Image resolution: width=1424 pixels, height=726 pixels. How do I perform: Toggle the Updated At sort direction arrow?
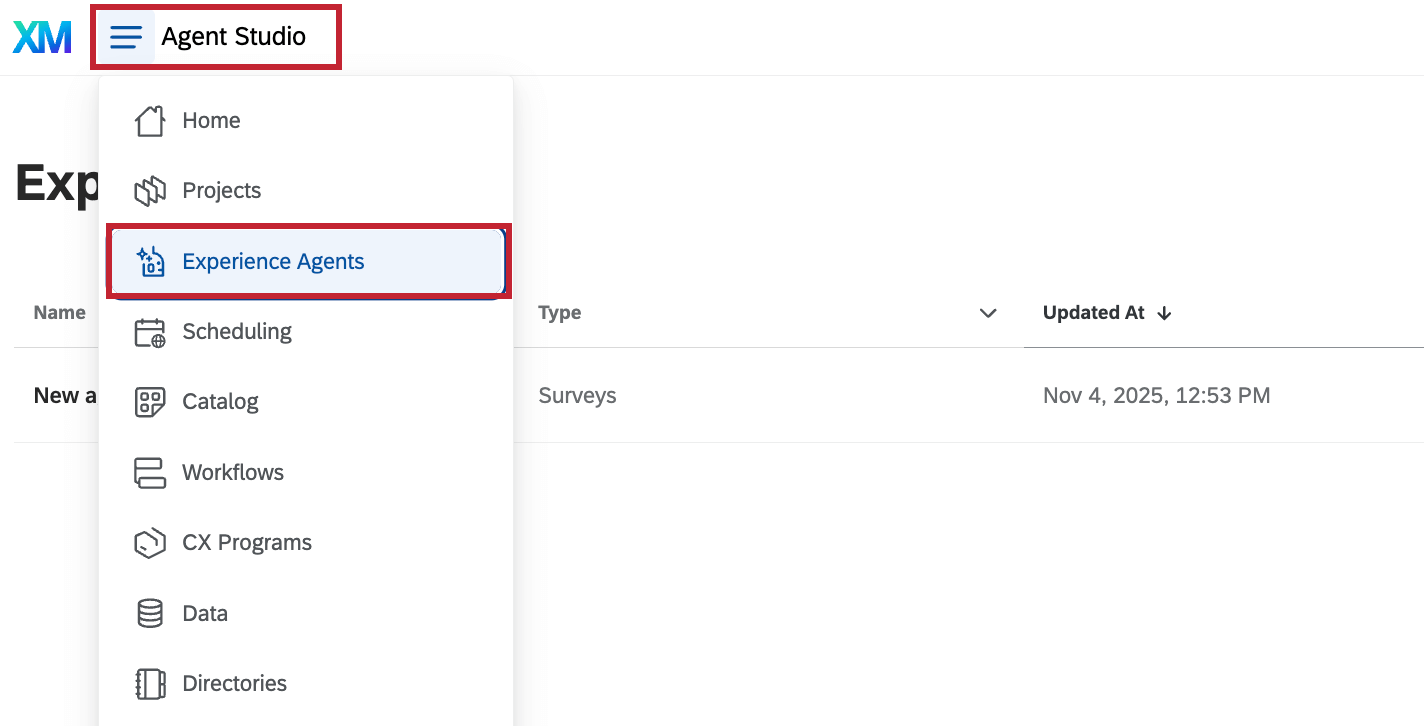1164,313
